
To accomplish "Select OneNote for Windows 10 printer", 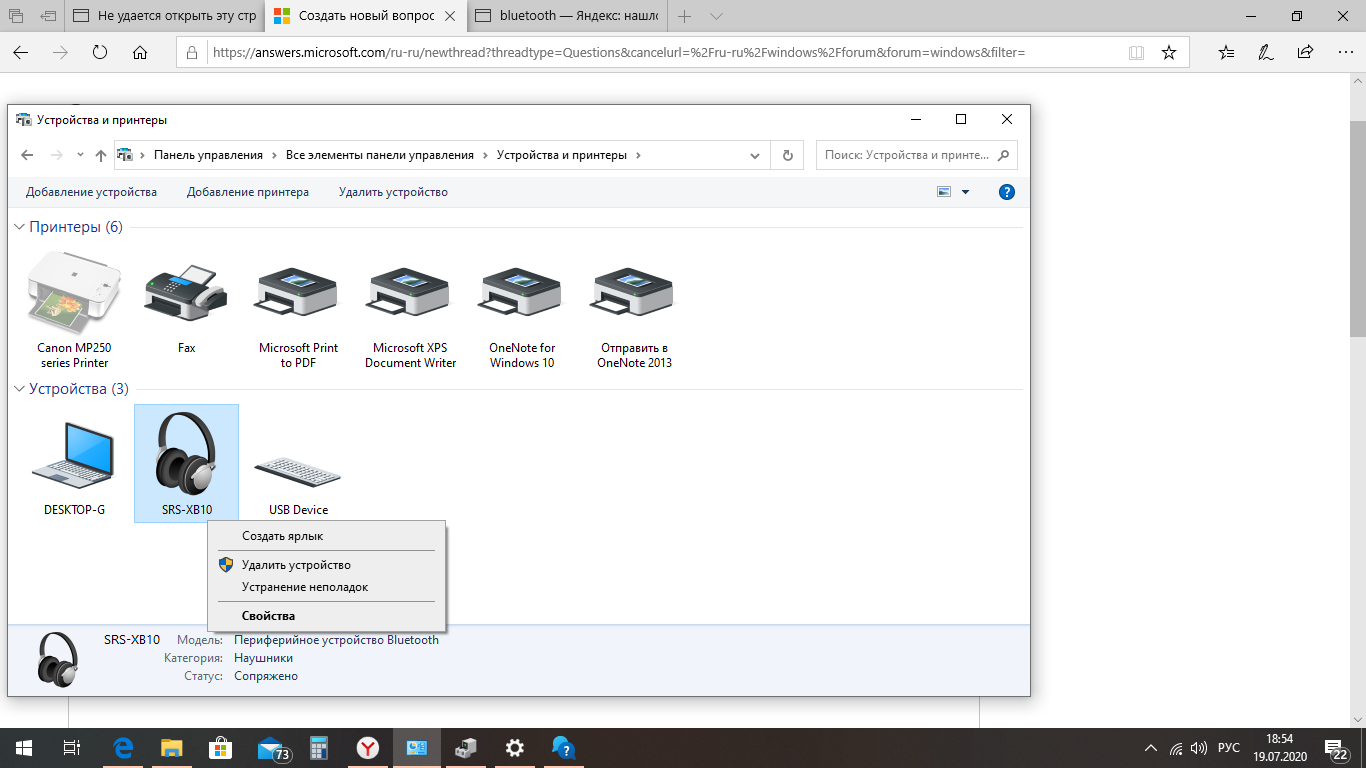I will pyautogui.click(x=522, y=292).
